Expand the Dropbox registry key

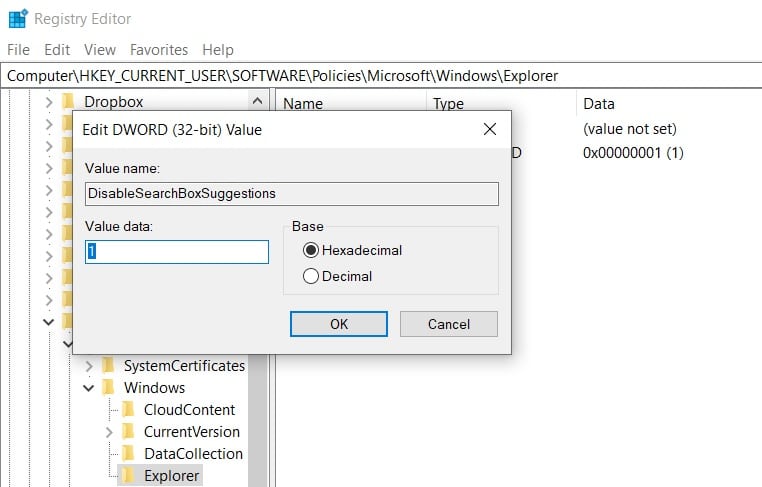pos(49,102)
